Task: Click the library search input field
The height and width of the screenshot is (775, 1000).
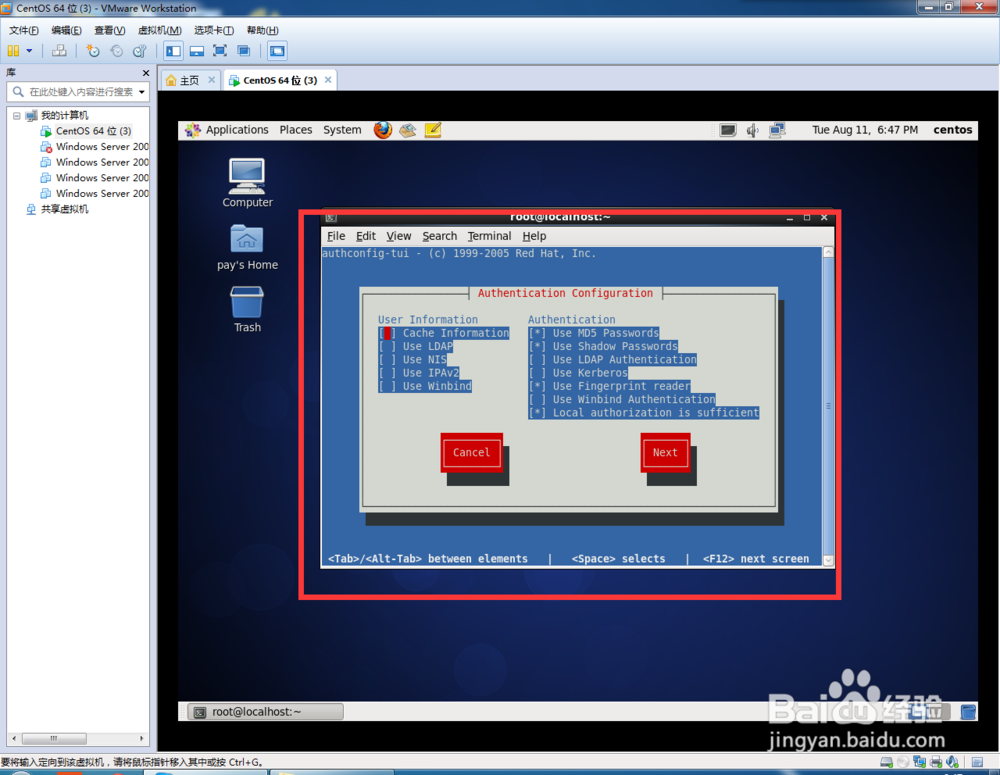Action: tap(80, 92)
